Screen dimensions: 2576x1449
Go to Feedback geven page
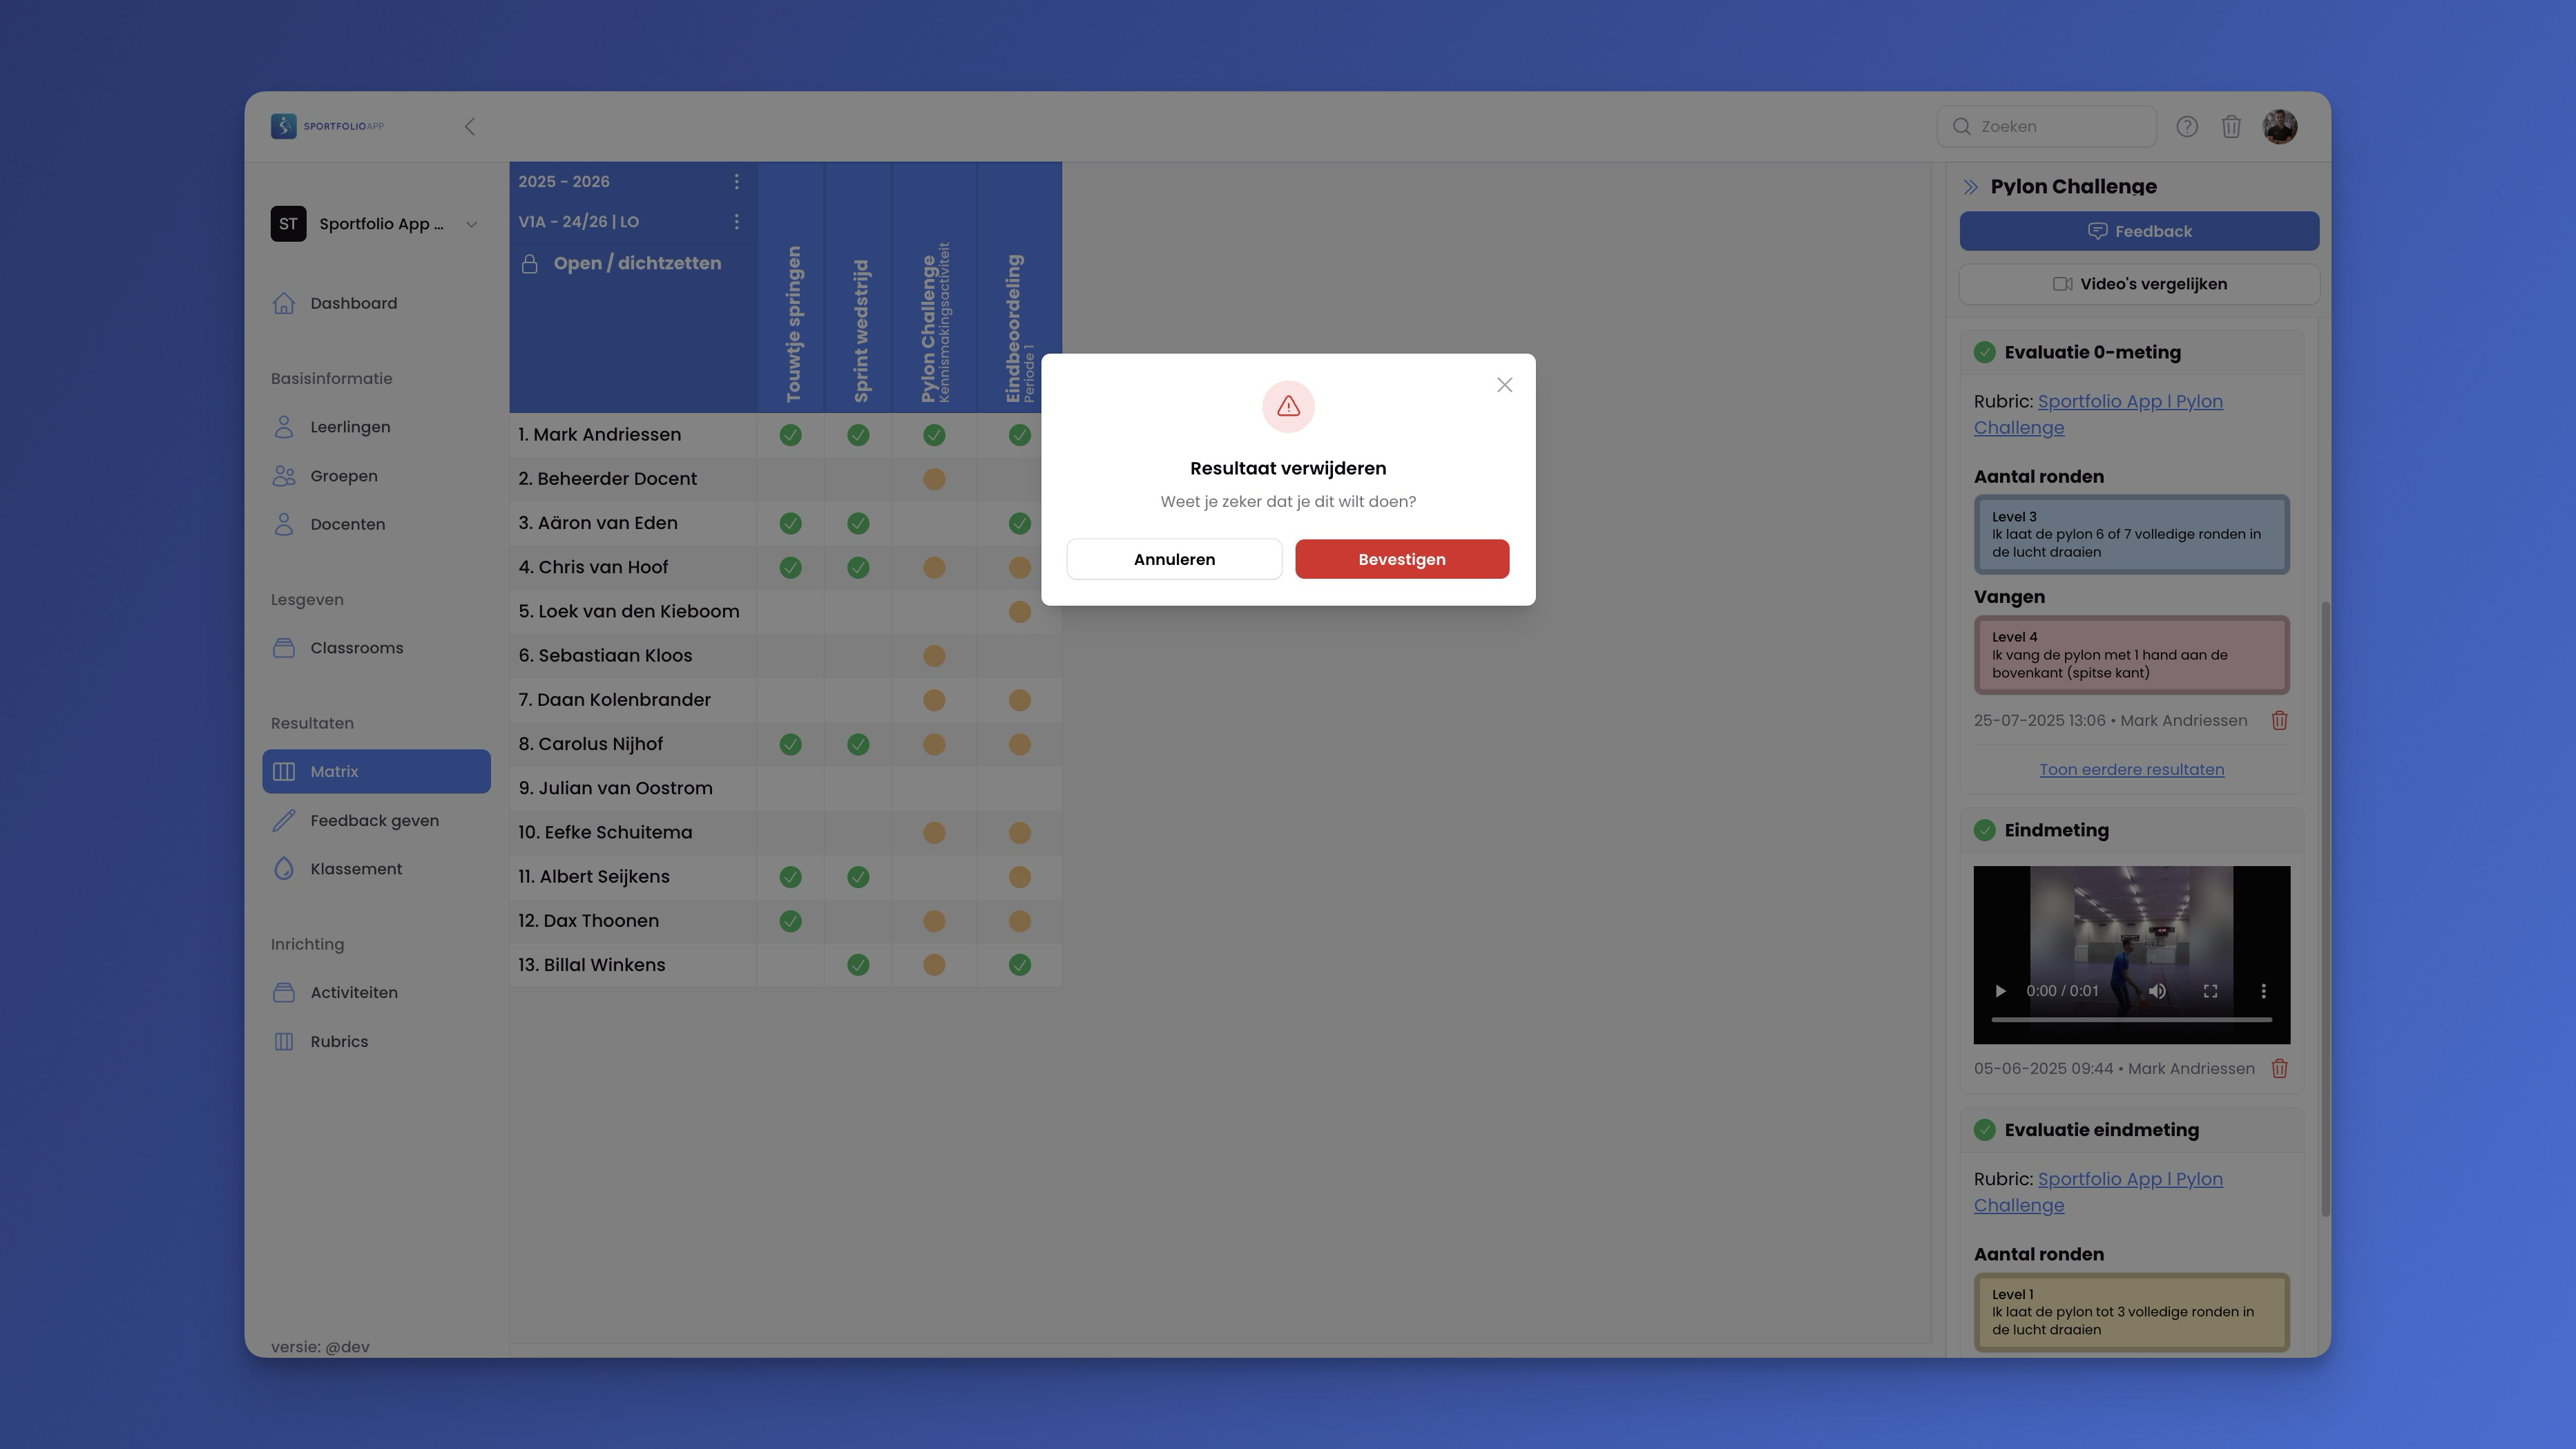point(374,820)
